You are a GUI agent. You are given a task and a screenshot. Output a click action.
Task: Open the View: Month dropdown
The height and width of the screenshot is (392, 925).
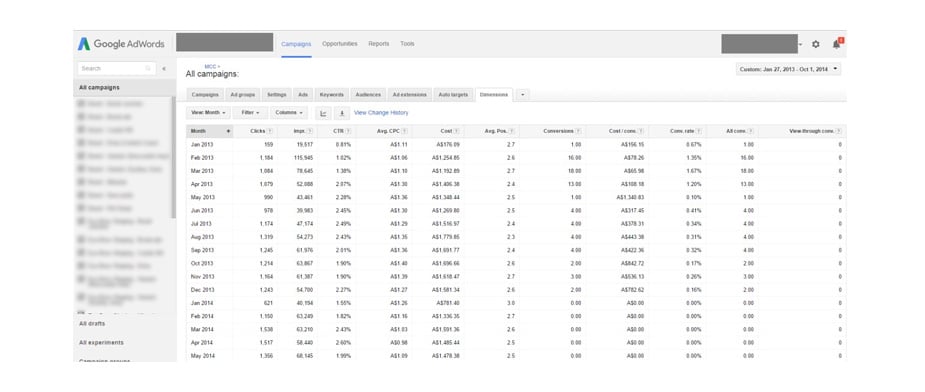pos(208,113)
